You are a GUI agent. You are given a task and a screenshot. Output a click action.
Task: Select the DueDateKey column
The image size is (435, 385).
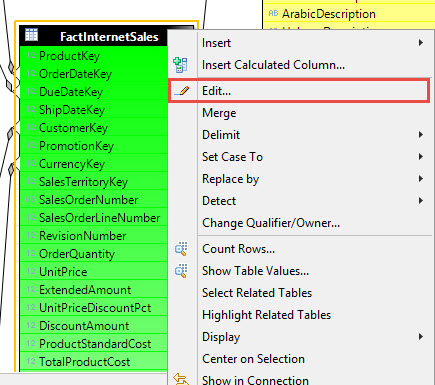pyautogui.click(x=93, y=91)
